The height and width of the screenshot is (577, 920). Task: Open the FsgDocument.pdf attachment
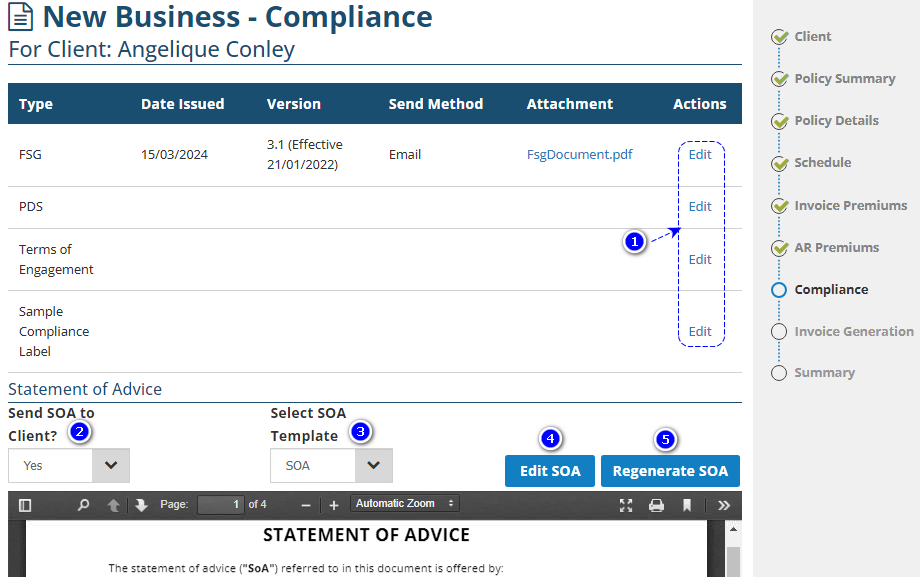tap(580, 155)
